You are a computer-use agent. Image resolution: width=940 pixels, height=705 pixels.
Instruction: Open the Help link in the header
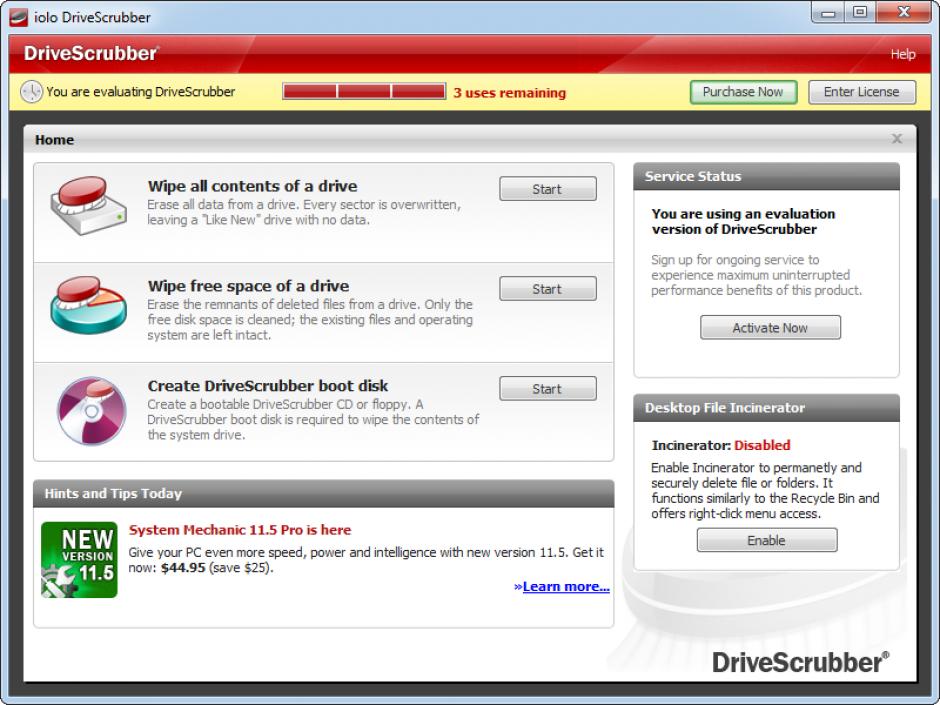click(x=903, y=54)
